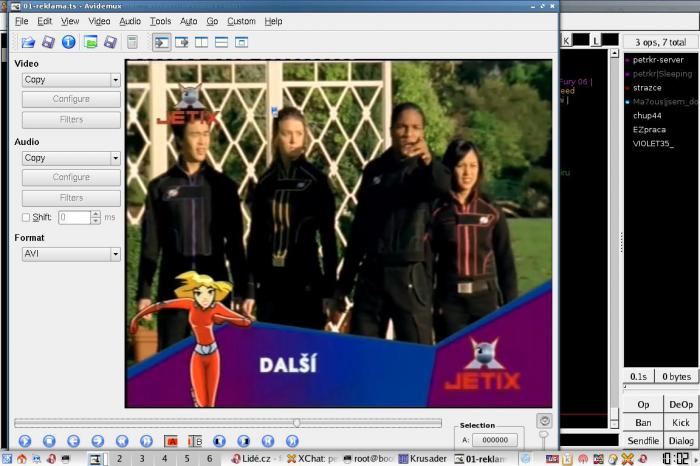Open the Audio codec Copy dropdown
700x466 pixels.
point(71,158)
